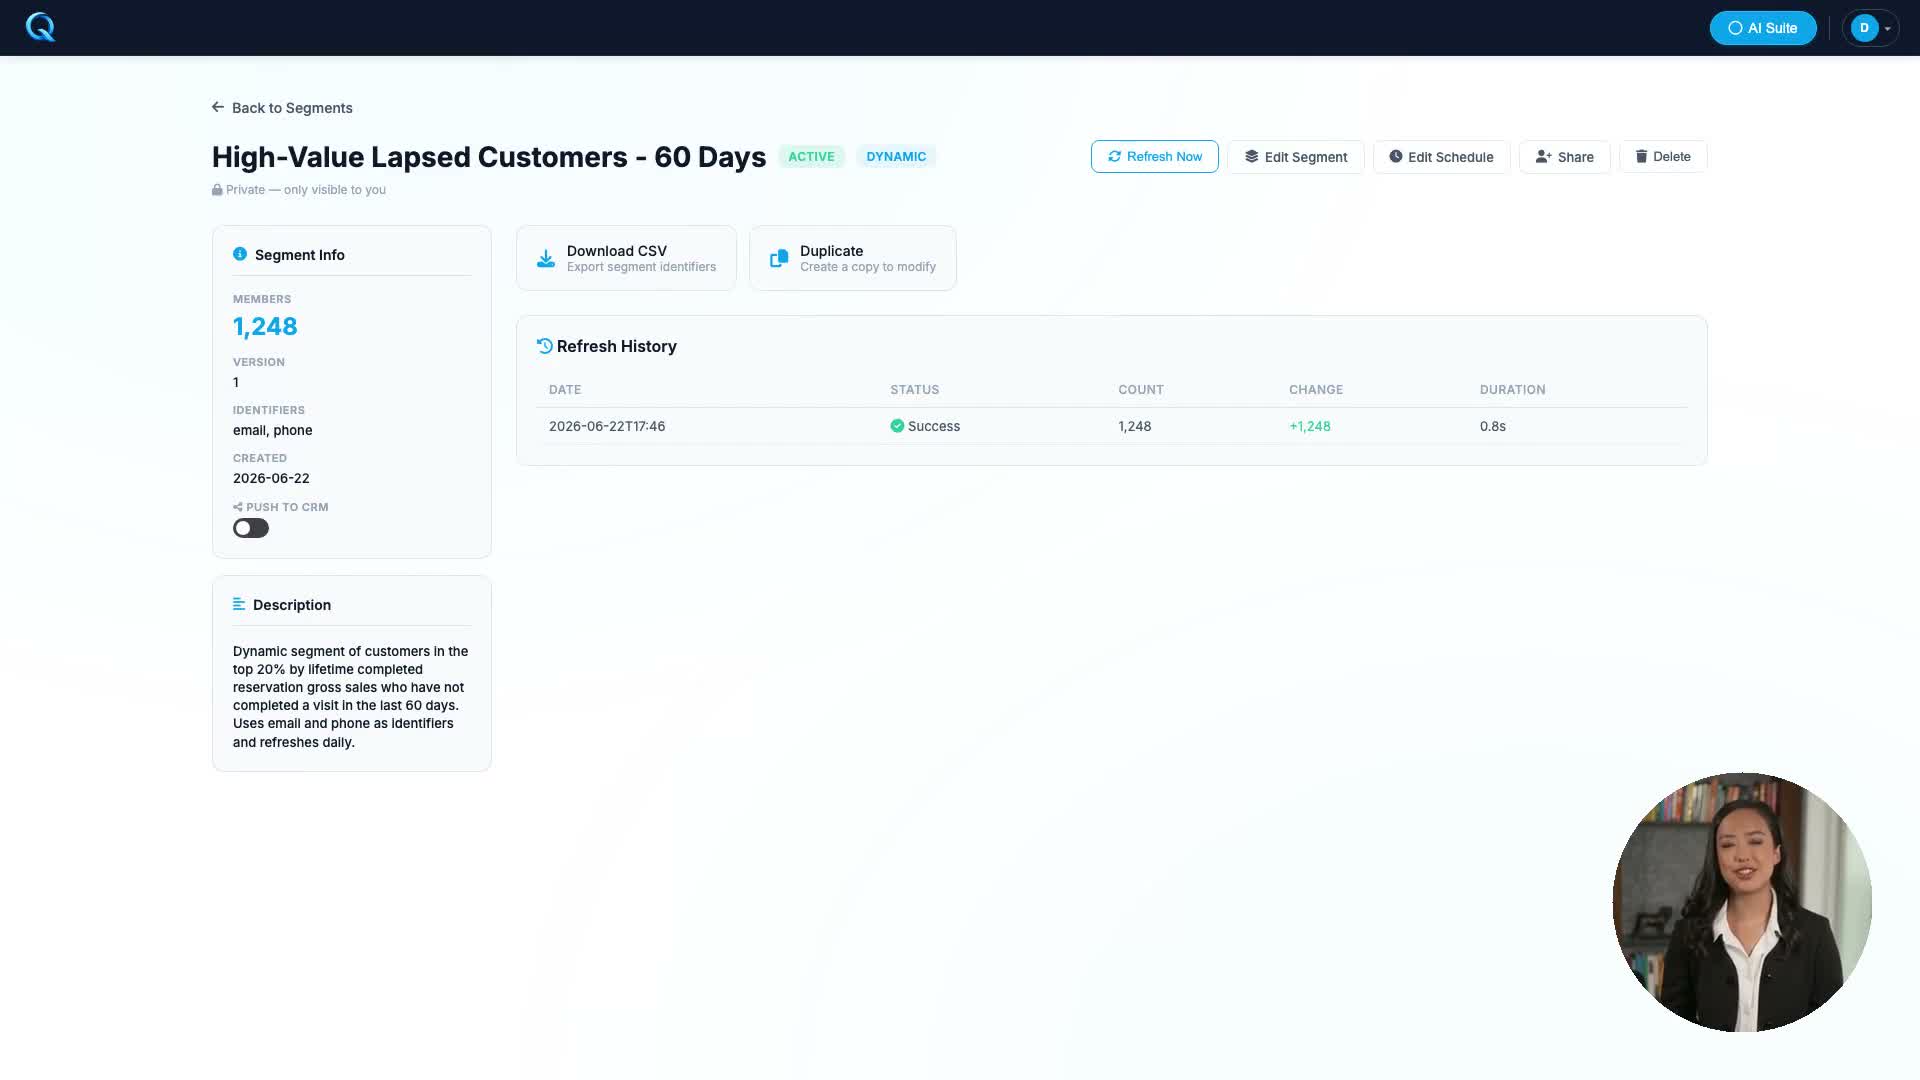Download CSV of segment identifiers
Screen dimensions: 1920x1080
tap(626, 258)
